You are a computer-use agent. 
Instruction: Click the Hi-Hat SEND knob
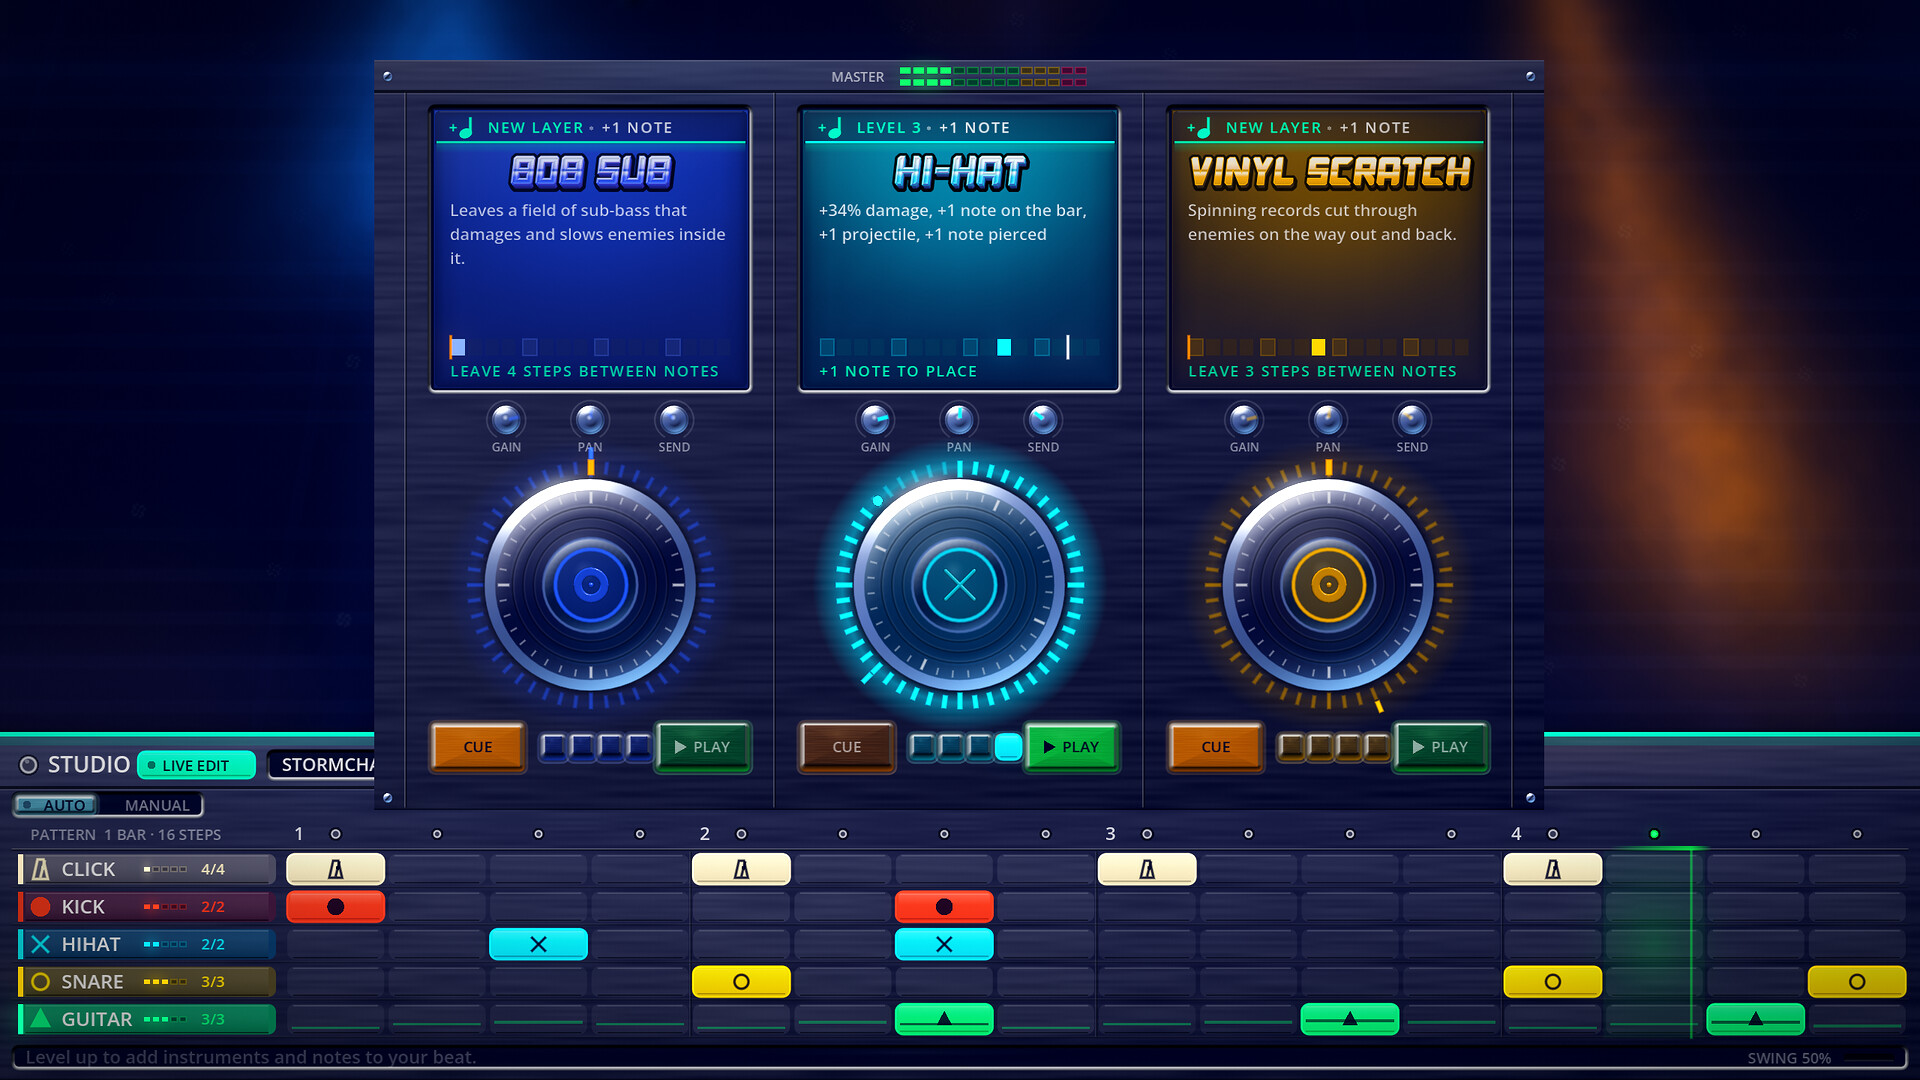(1043, 420)
